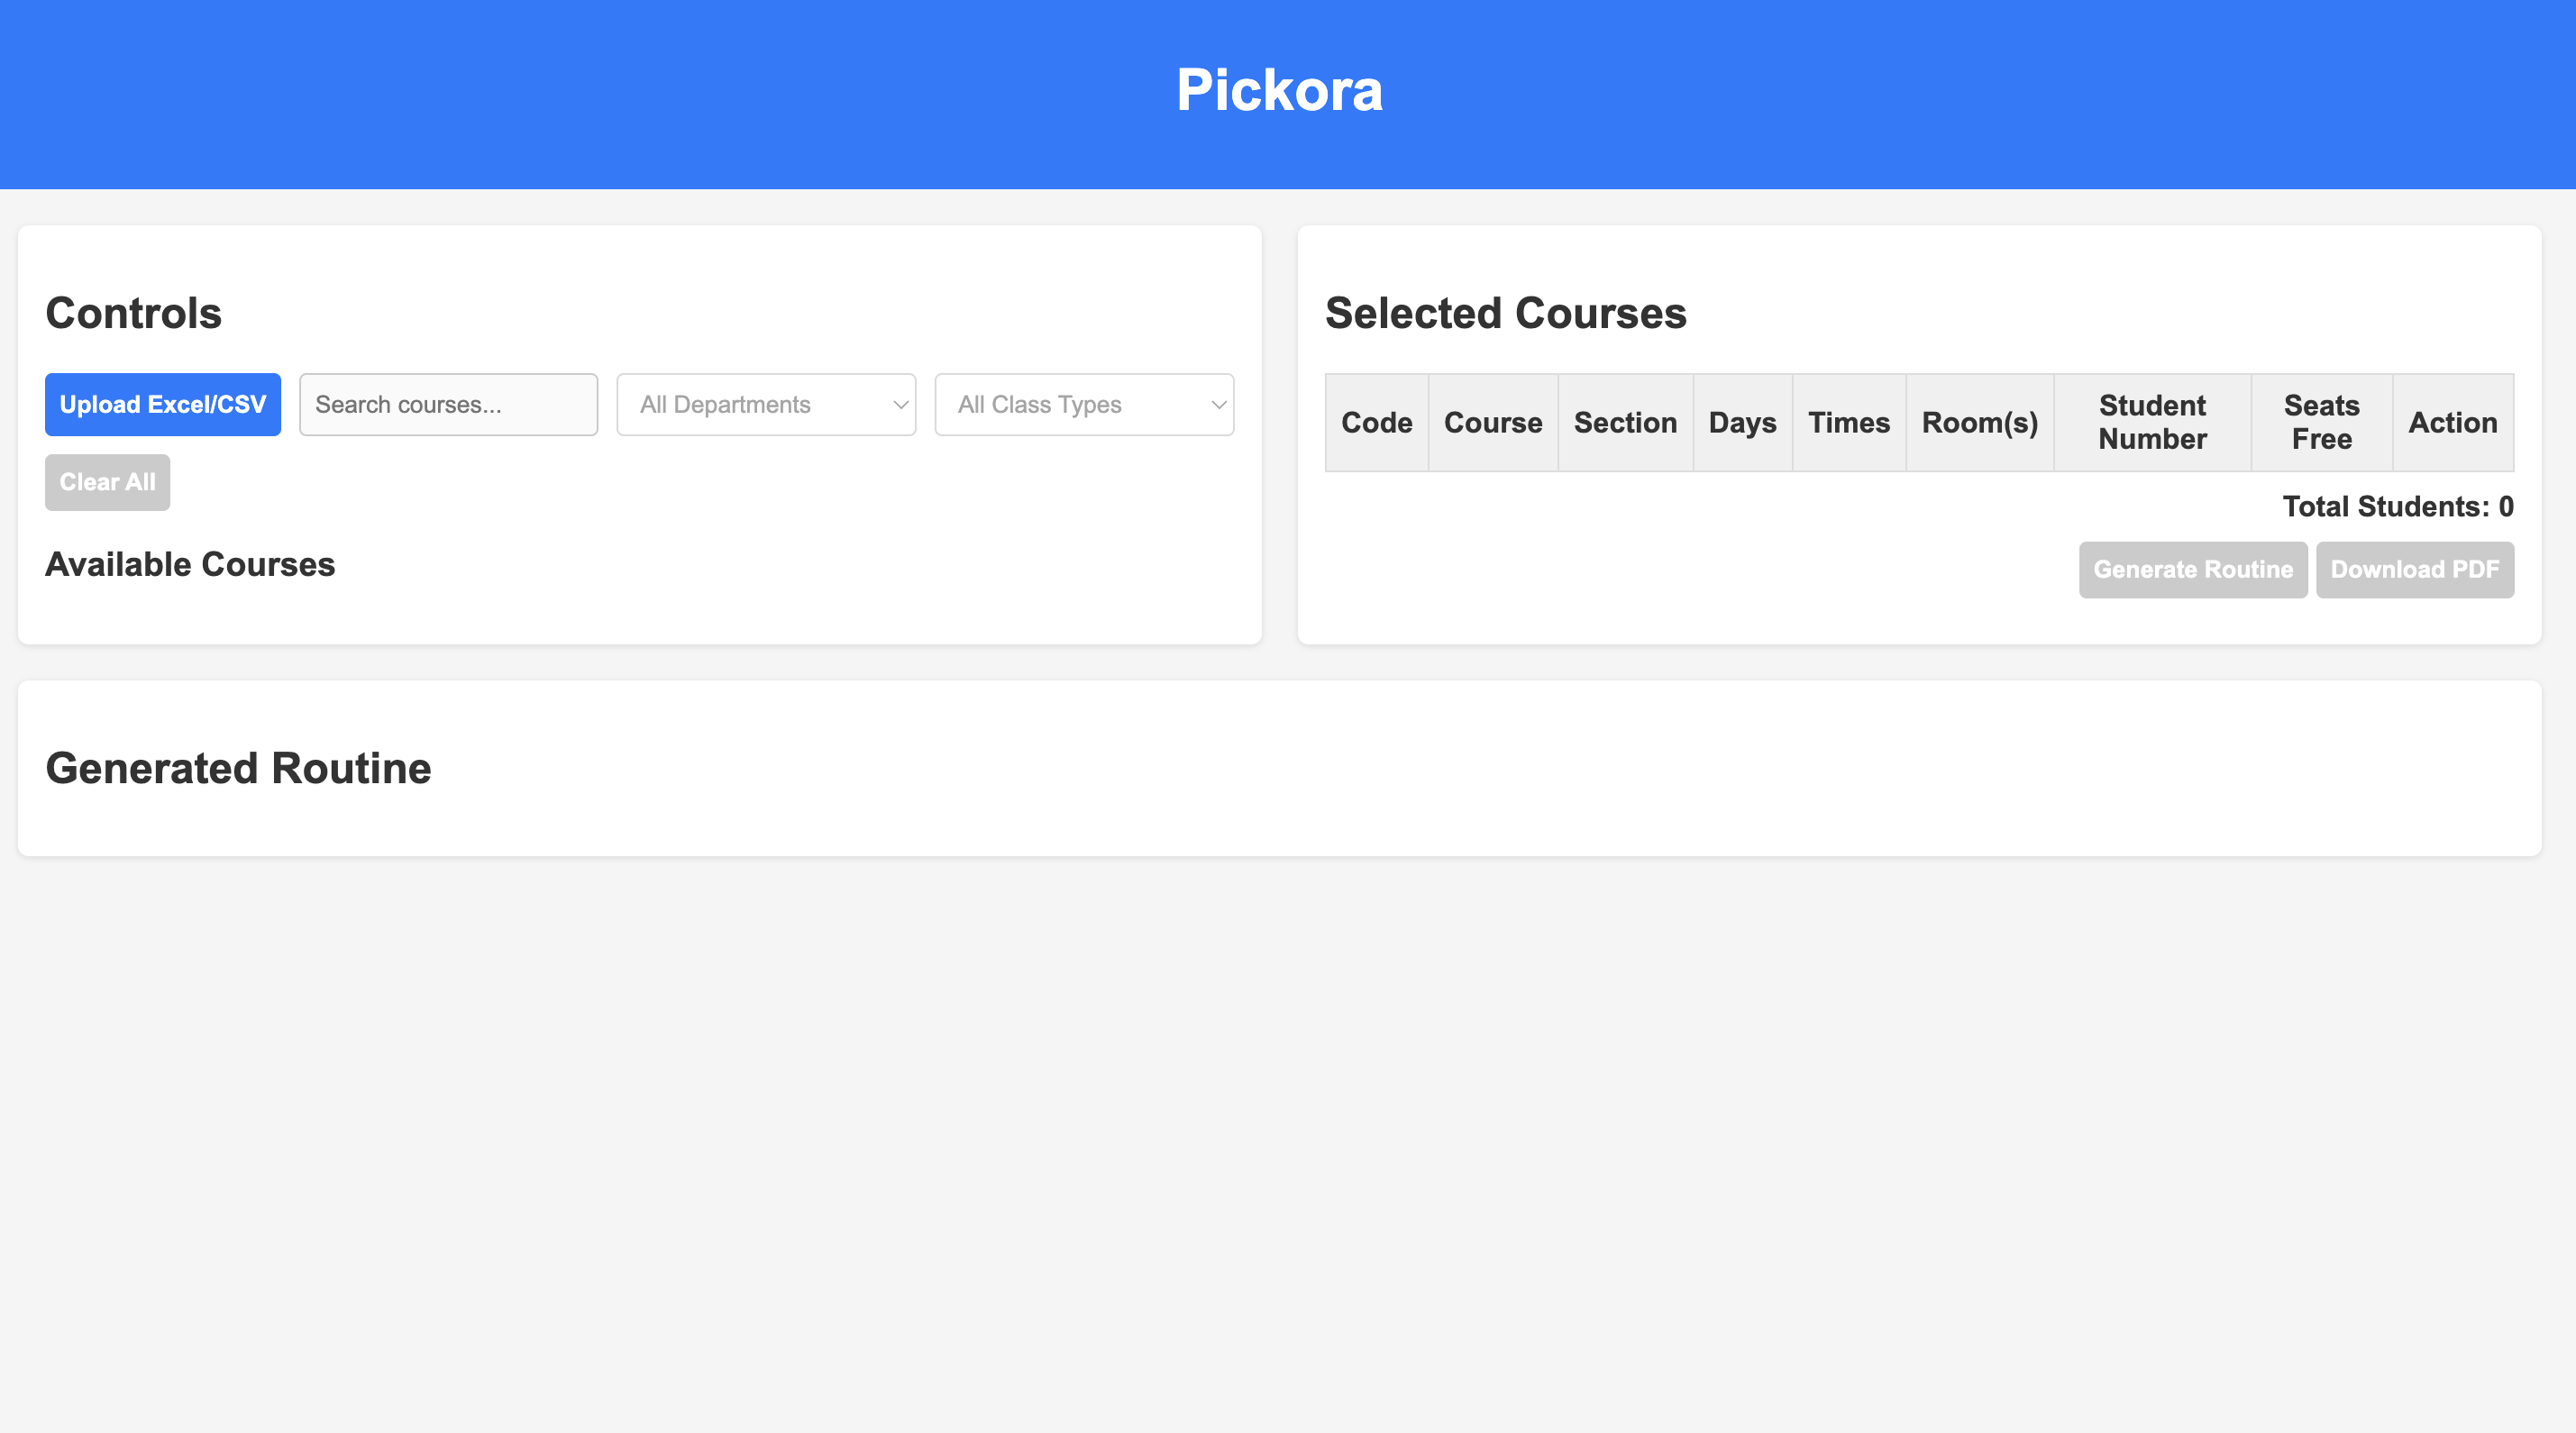Click the Available Courses heading

(190, 564)
